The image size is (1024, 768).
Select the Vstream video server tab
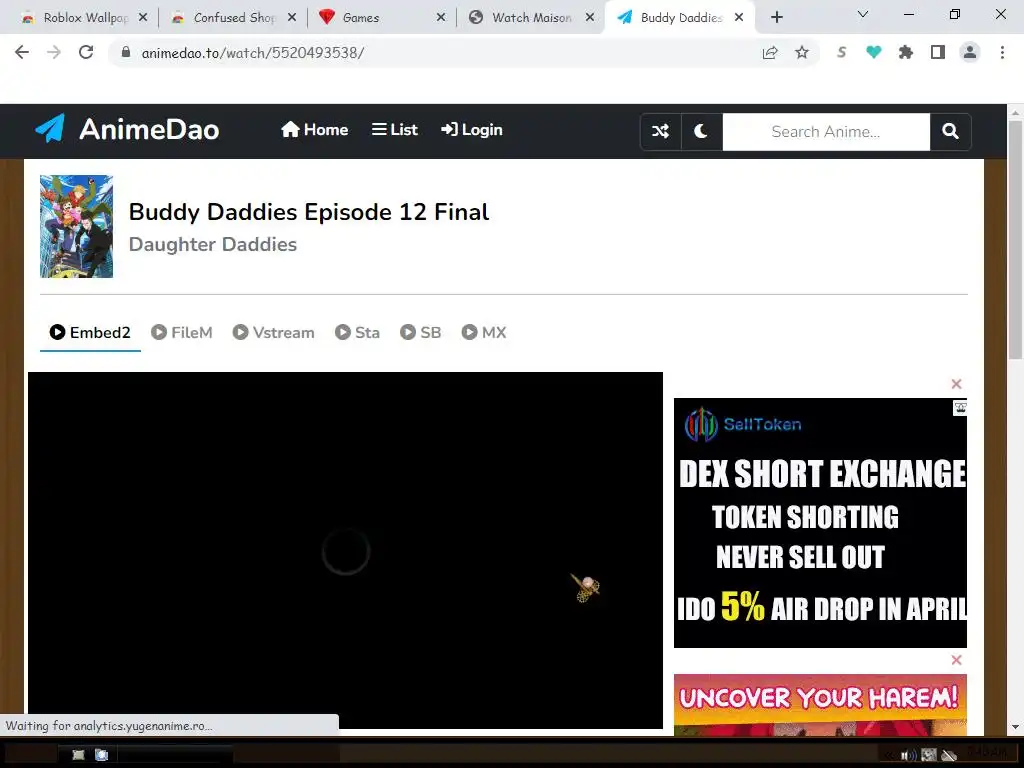coord(274,332)
